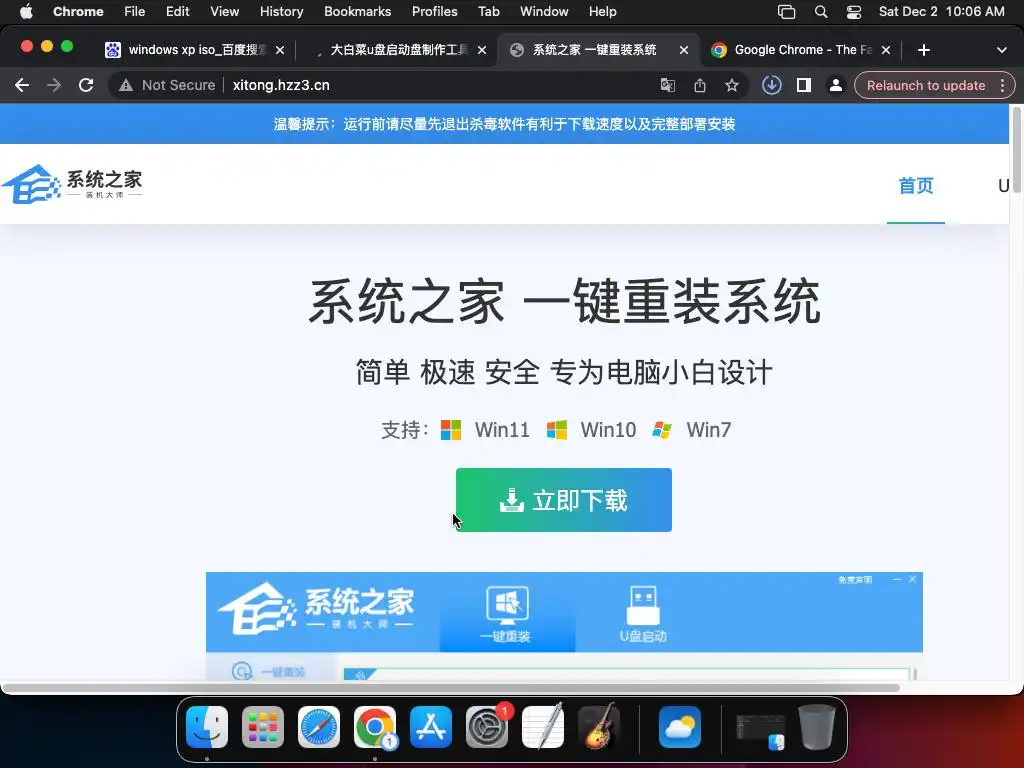Viewport: 1024px width, 768px height.
Task: Click the 立即下载 download button
Action: point(564,500)
